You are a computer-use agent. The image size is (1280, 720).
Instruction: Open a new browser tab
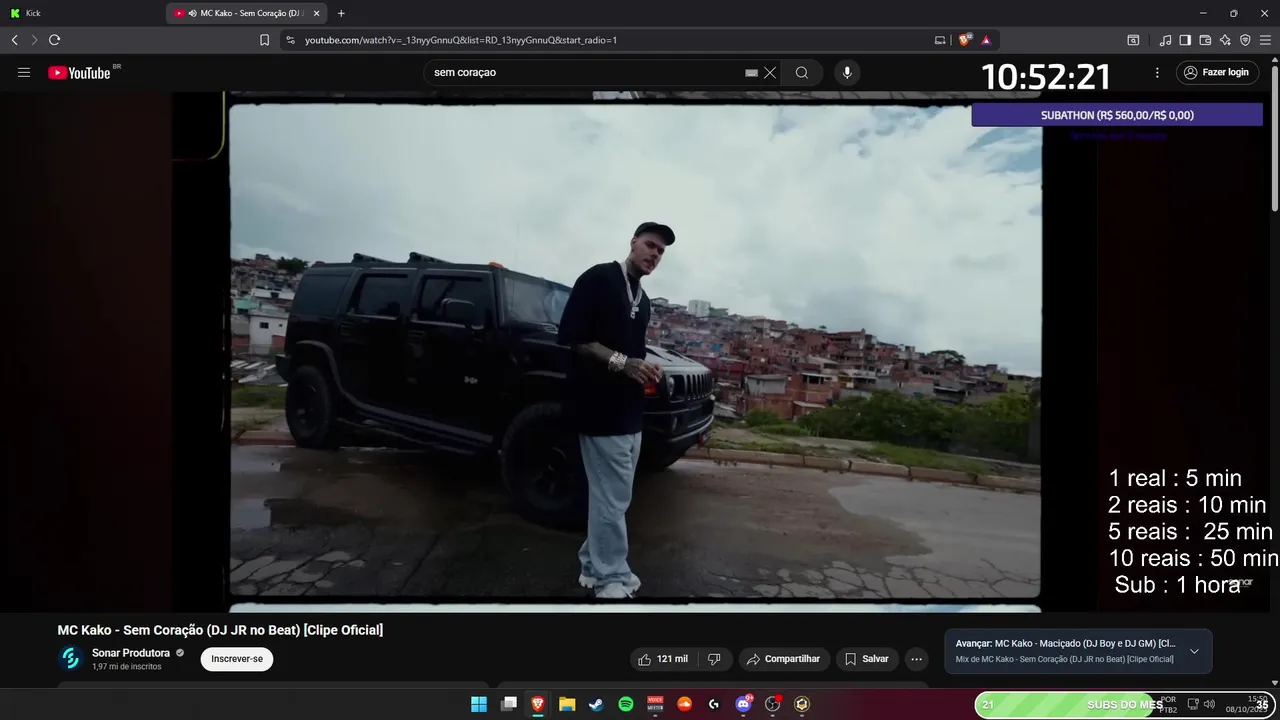[341, 13]
